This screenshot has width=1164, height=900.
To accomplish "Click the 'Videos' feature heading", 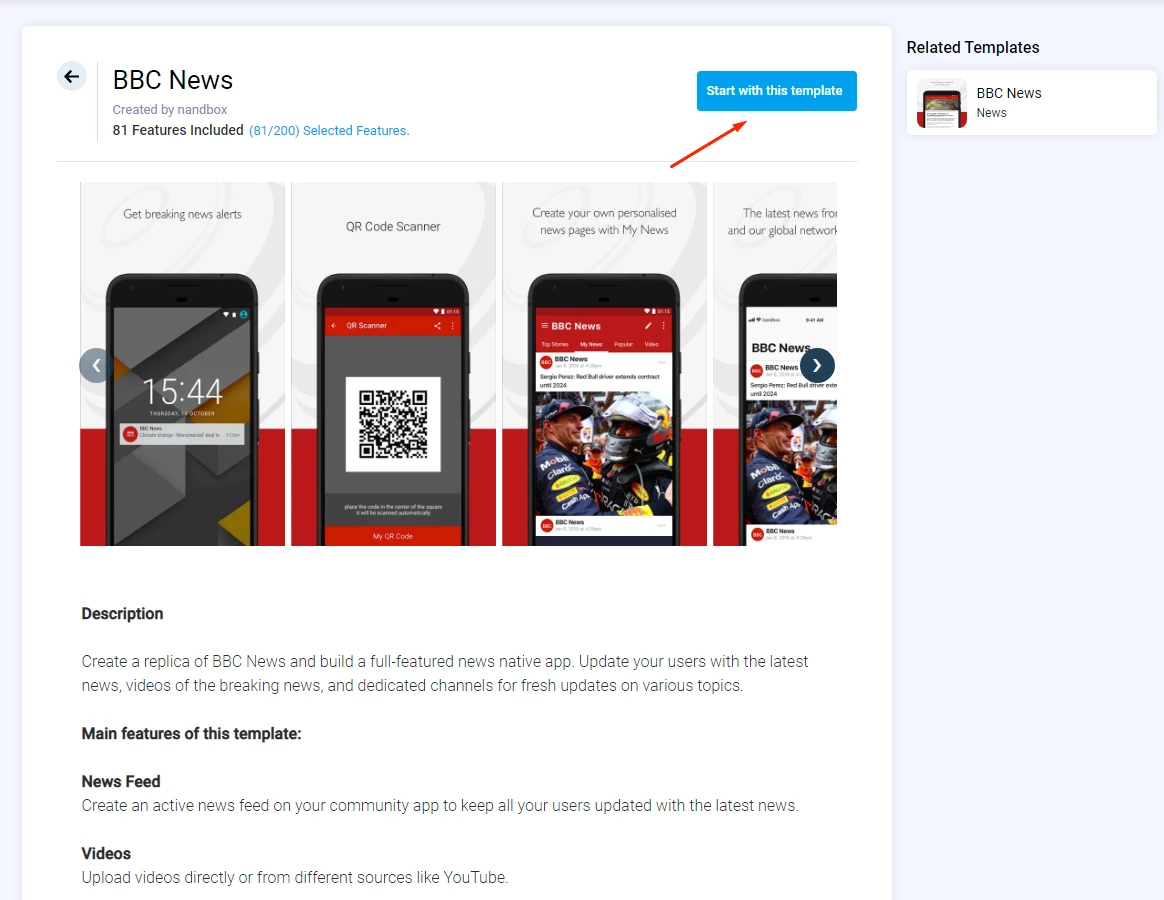I will [x=106, y=853].
